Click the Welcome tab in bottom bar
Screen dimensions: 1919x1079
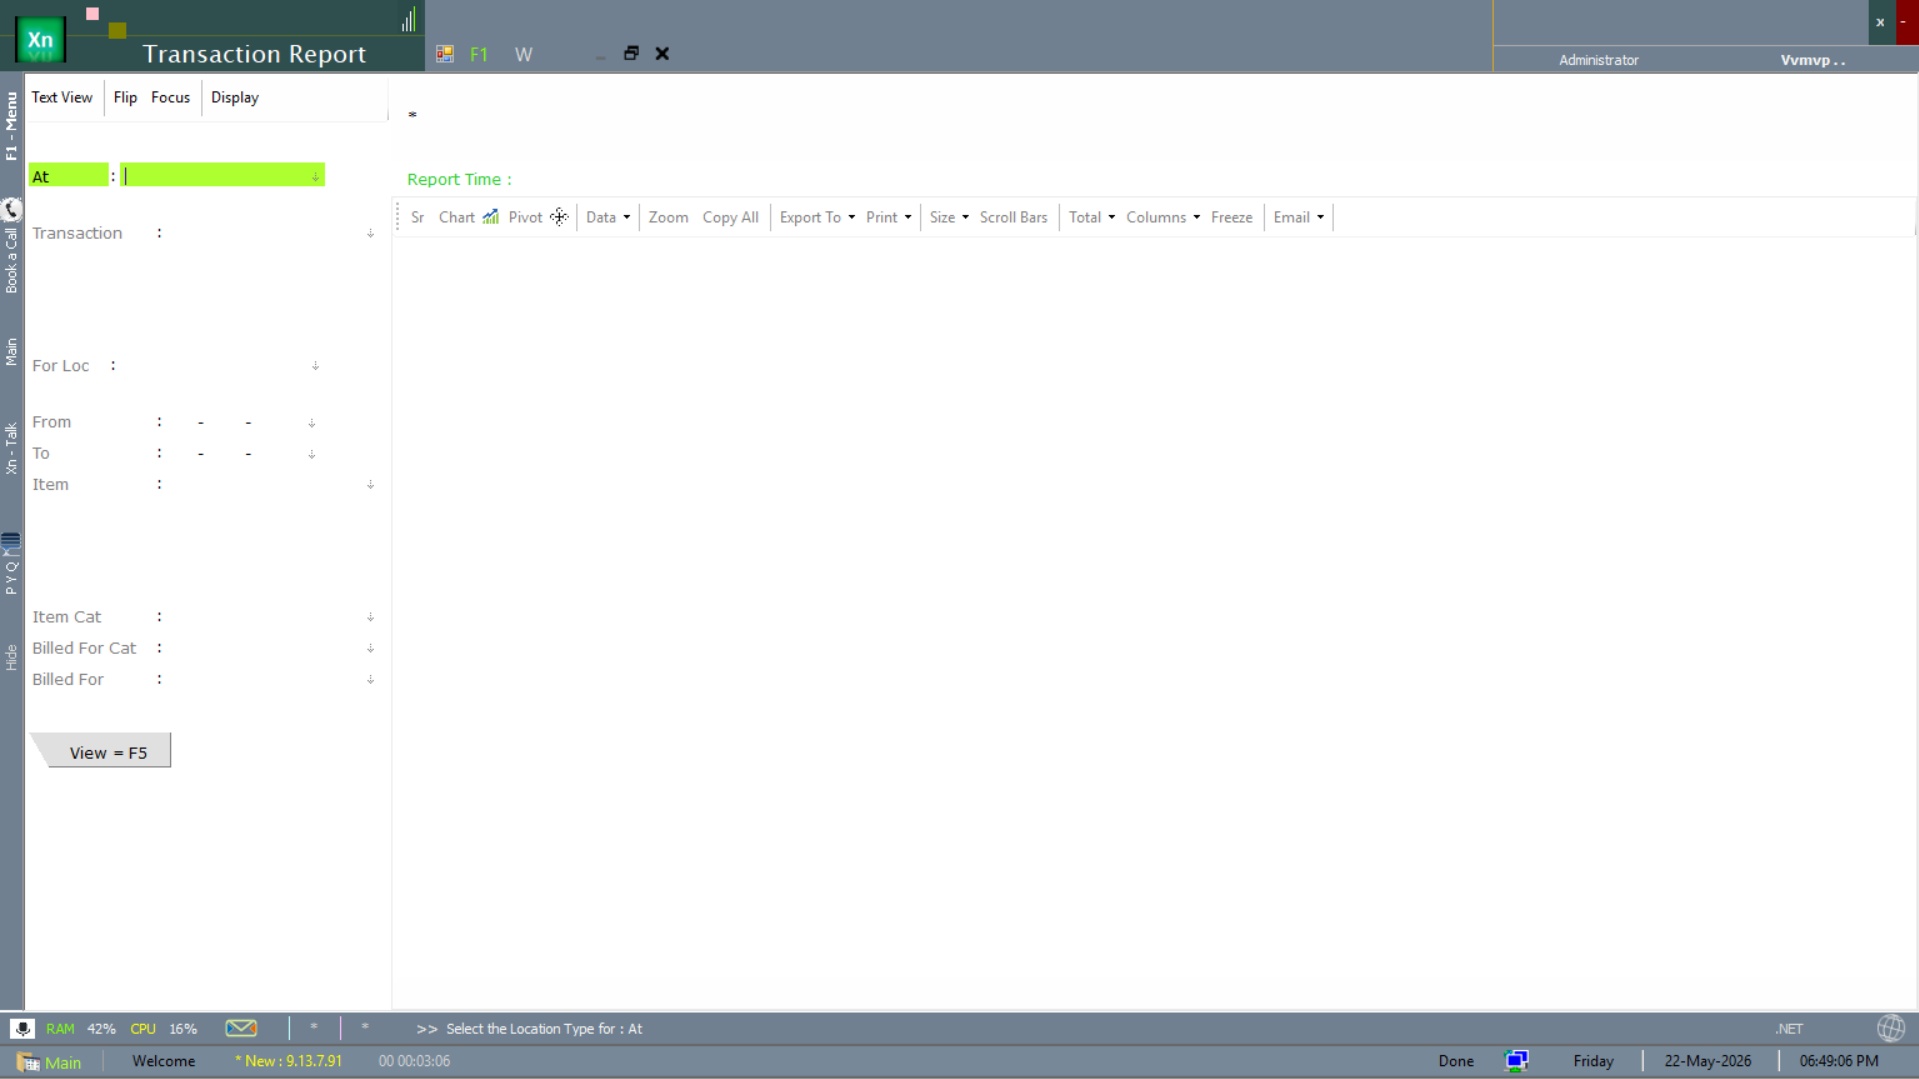[x=164, y=1061]
